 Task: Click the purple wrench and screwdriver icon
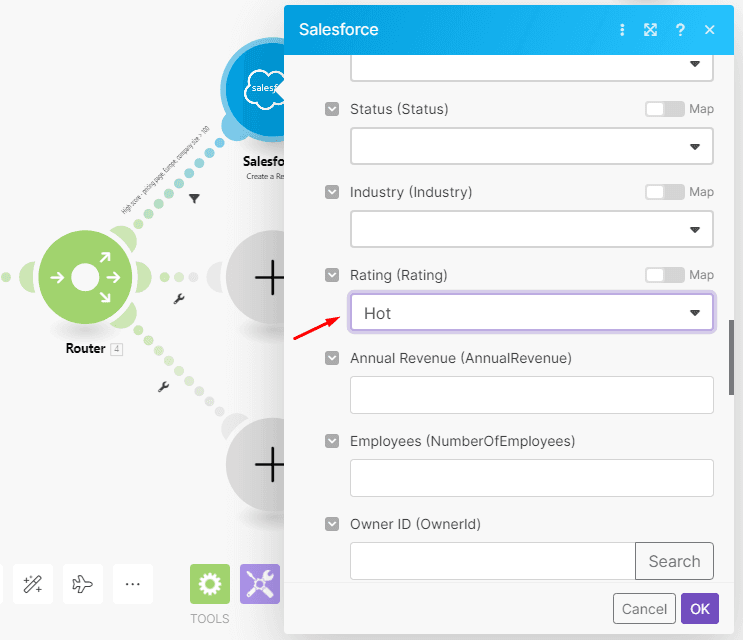260,585
